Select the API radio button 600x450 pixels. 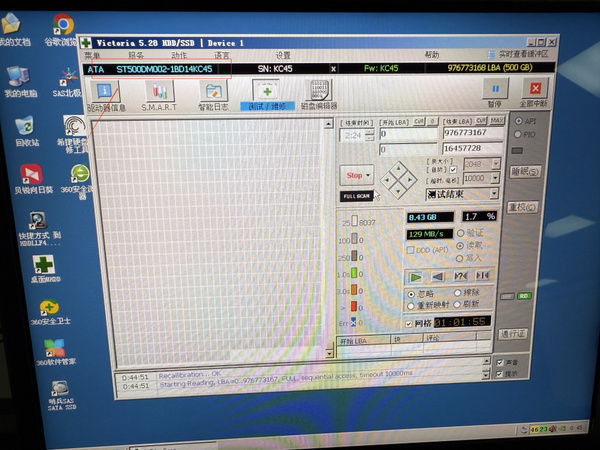pyautogui.click(x=518, y=121)
